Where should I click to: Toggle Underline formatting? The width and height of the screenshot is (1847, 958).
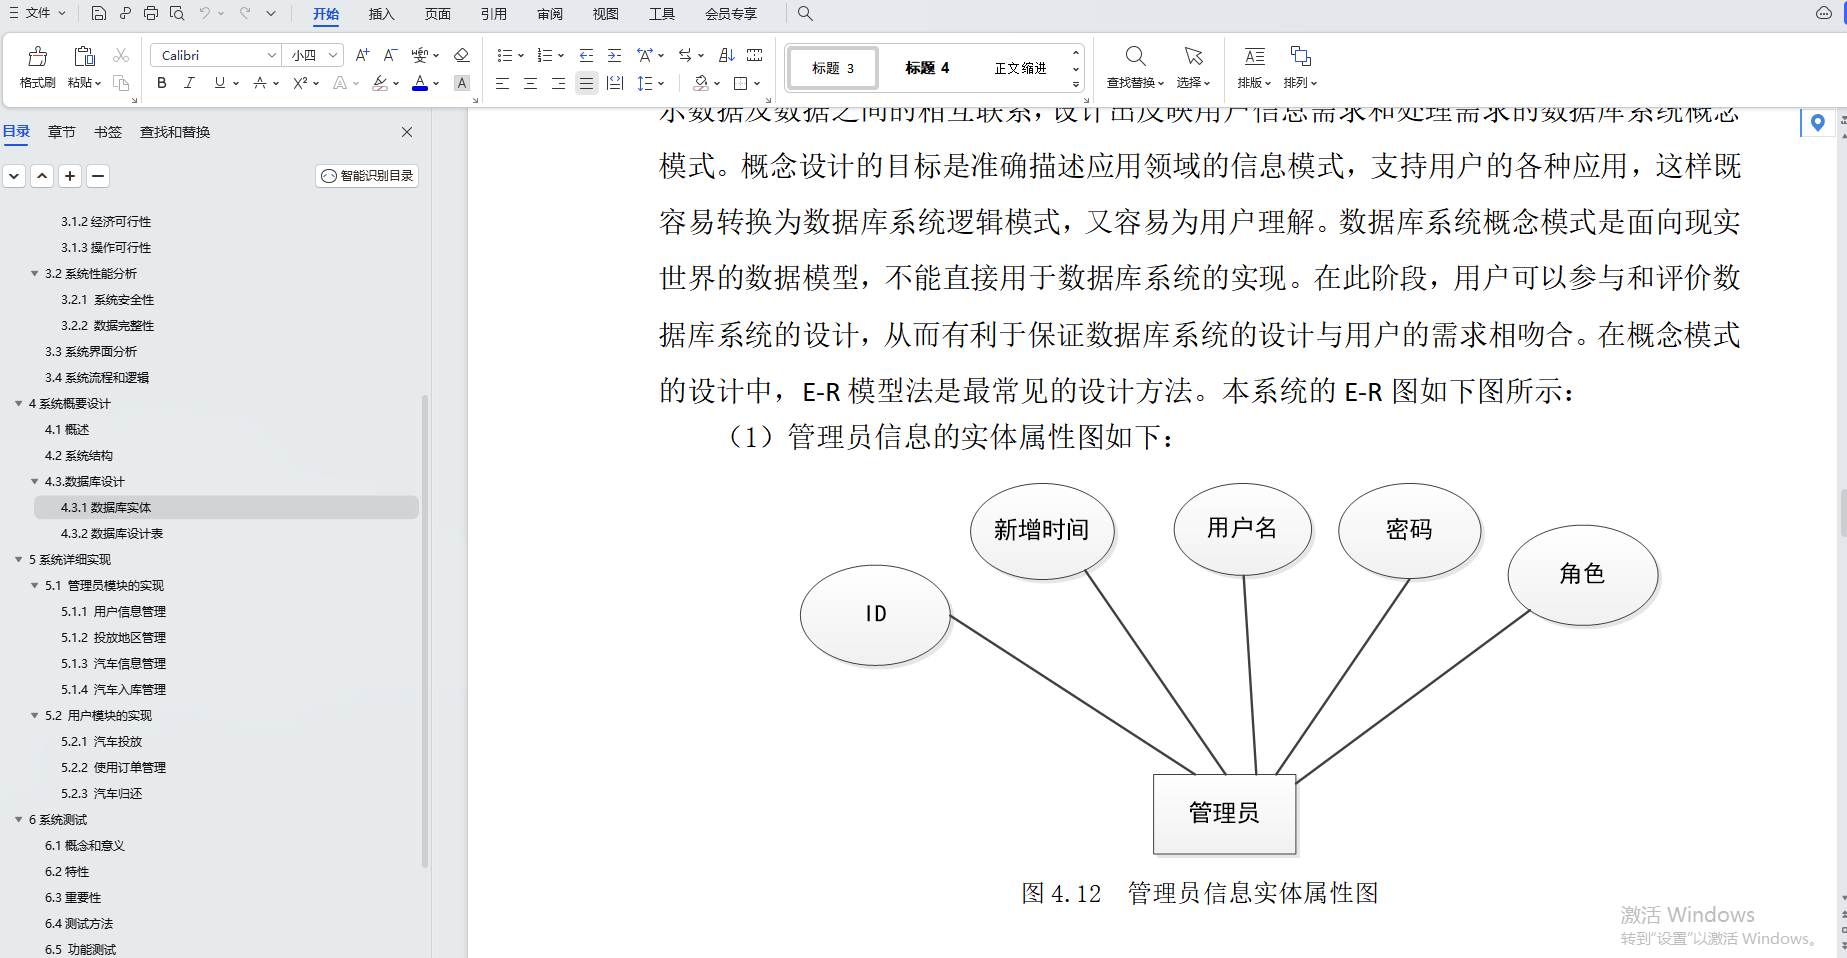(x=219, y=83)
